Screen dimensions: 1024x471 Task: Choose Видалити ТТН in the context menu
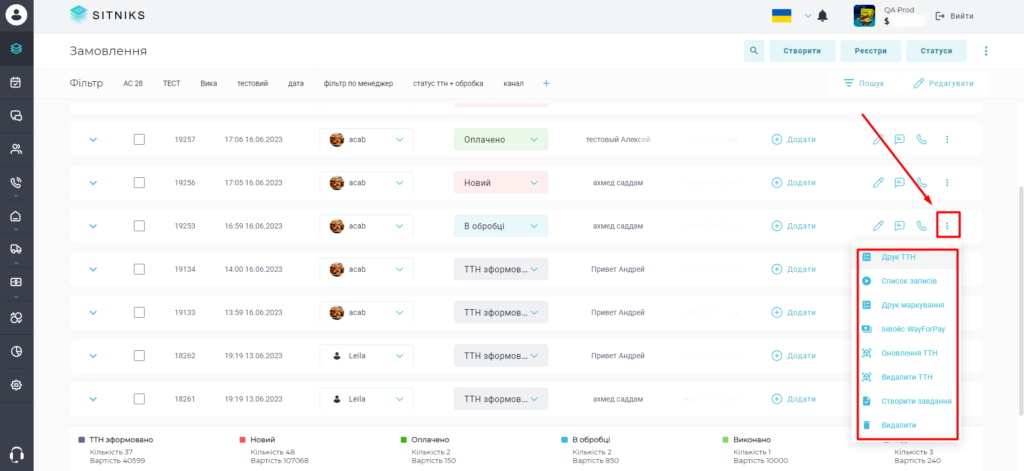click(905, 377)
